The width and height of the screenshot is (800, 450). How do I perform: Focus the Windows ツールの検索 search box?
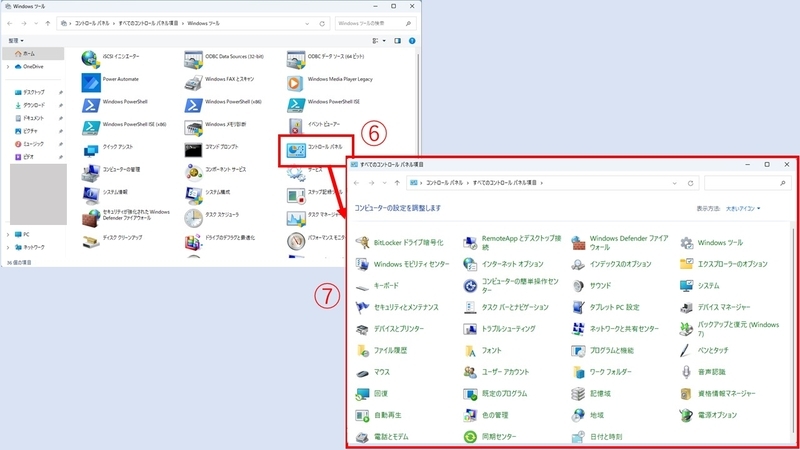pyautogui.click(x=375, y=23)
